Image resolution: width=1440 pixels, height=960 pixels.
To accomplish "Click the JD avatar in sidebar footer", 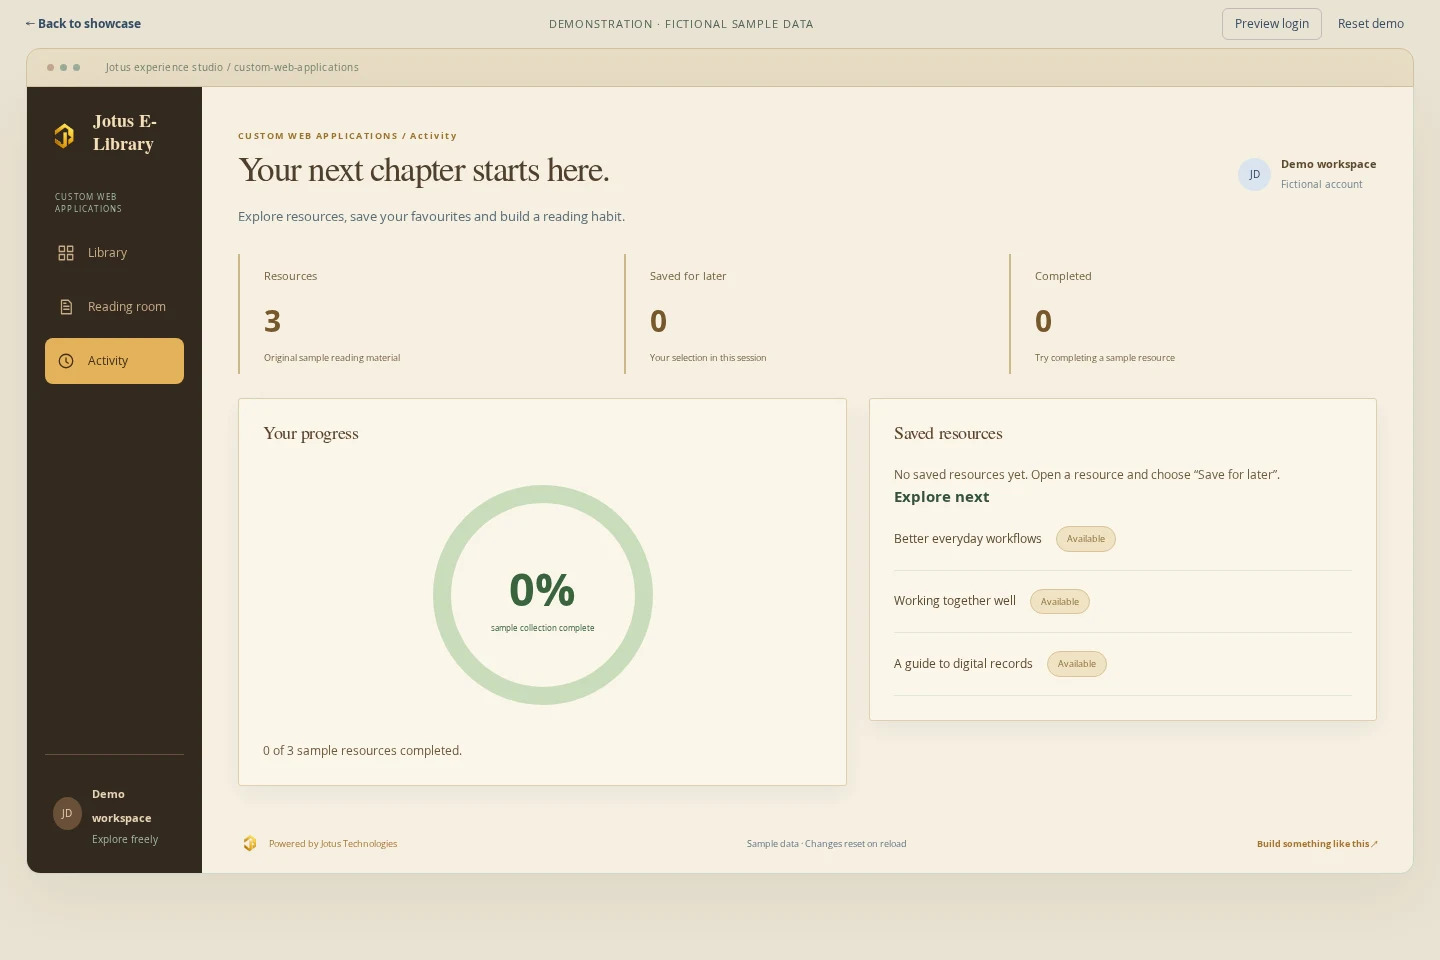I will [x=67, y=814].
